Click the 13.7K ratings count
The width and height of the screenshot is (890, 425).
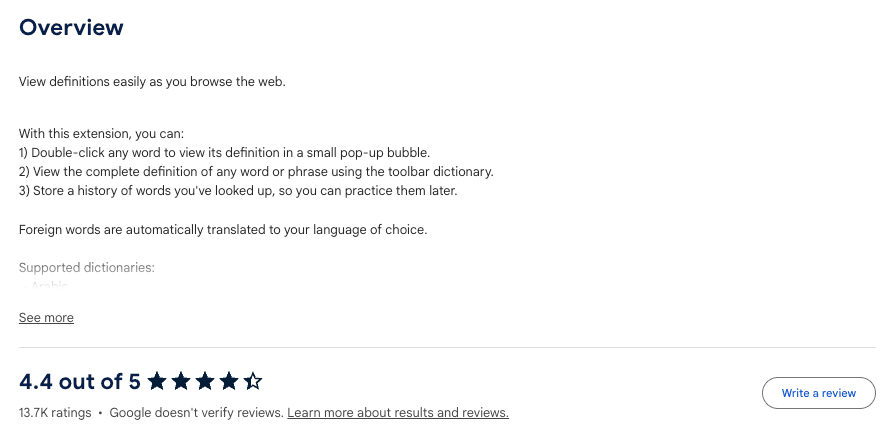[55, 413]
